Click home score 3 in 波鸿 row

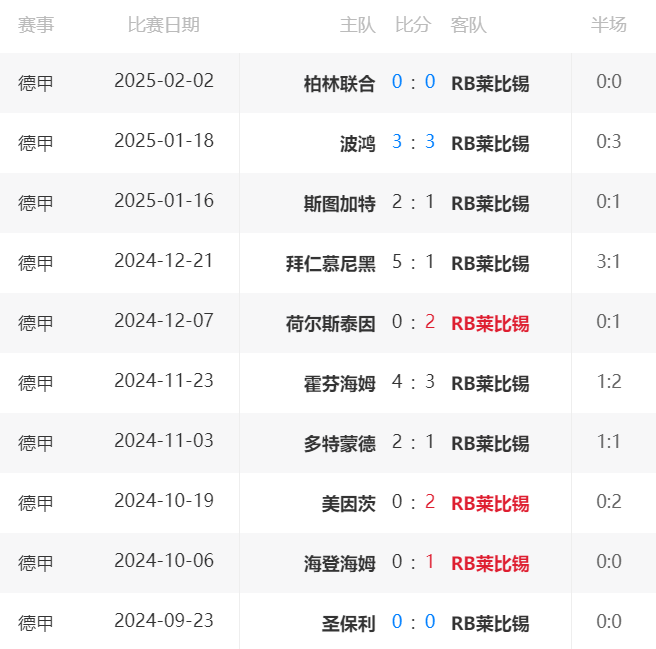tap(397, 141)
